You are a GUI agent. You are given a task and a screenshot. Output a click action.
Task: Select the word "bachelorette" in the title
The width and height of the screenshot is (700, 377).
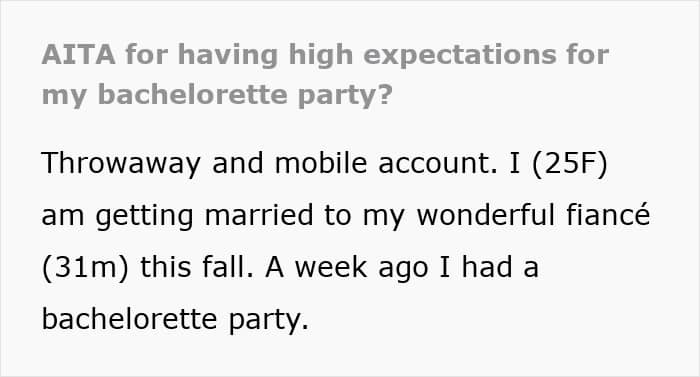tap(192, 95)
